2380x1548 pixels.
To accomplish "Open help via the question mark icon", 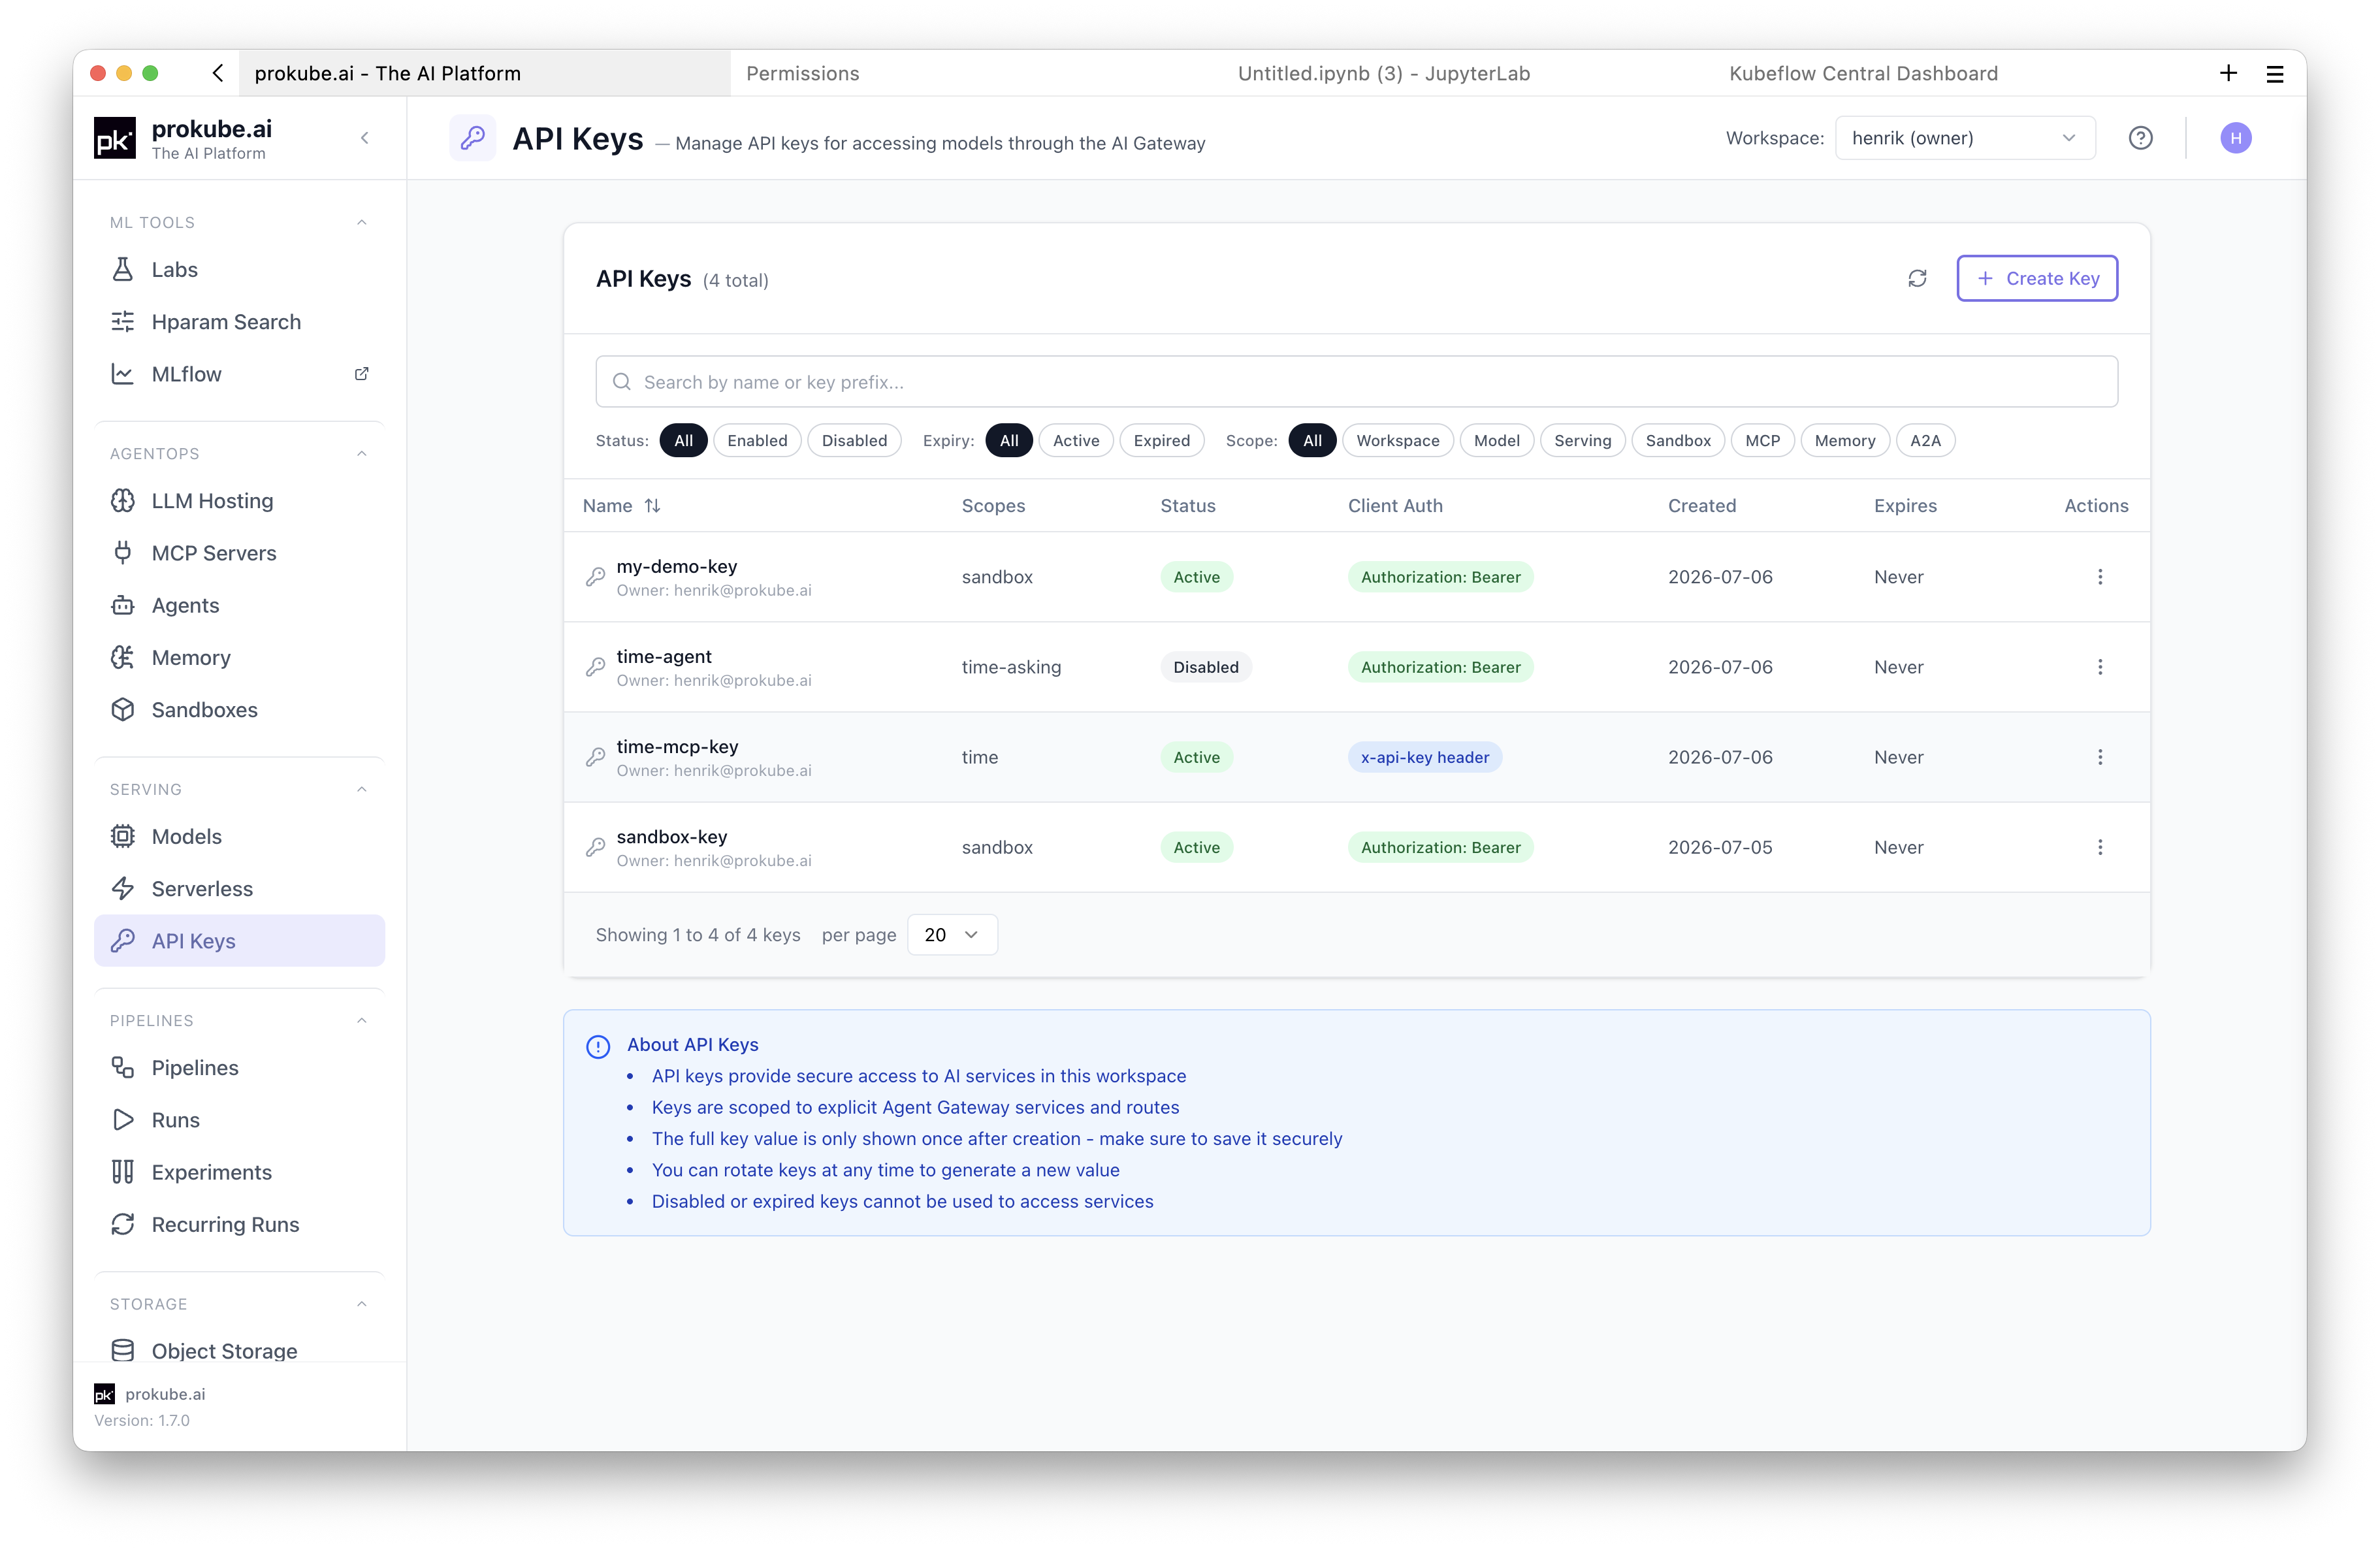I will 2140,138.
